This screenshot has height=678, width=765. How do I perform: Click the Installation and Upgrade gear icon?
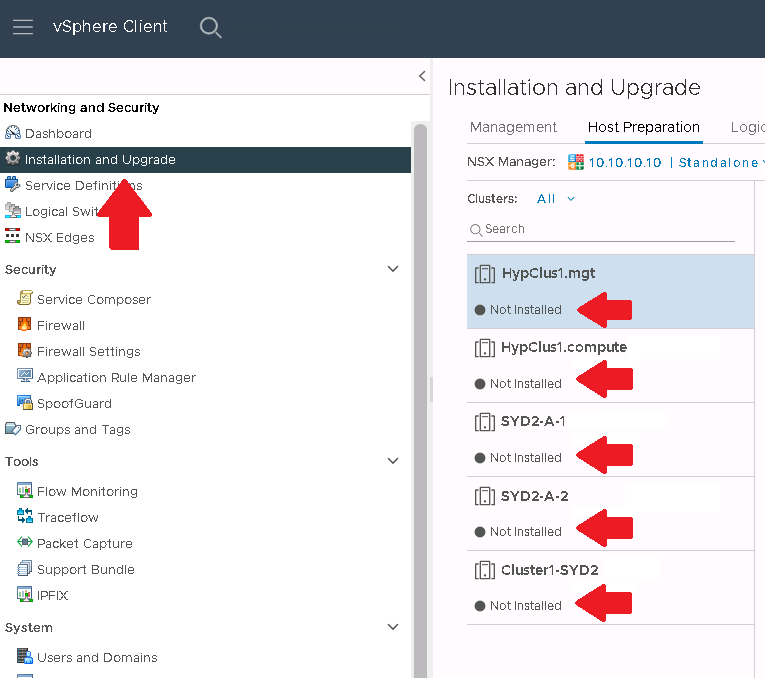tap(13, 159)
